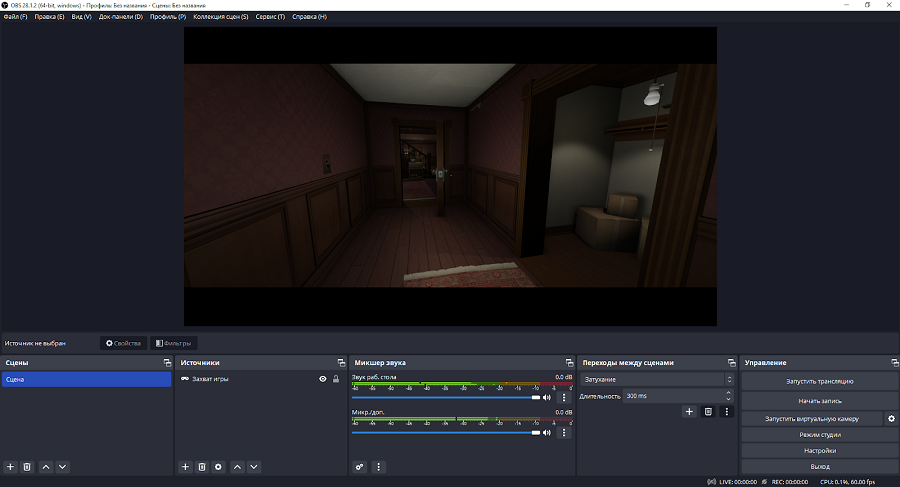The width and height of the screenshot is (900, 487).
Task: Click Запустить трансляцию button
Action: tap(819, 381)
